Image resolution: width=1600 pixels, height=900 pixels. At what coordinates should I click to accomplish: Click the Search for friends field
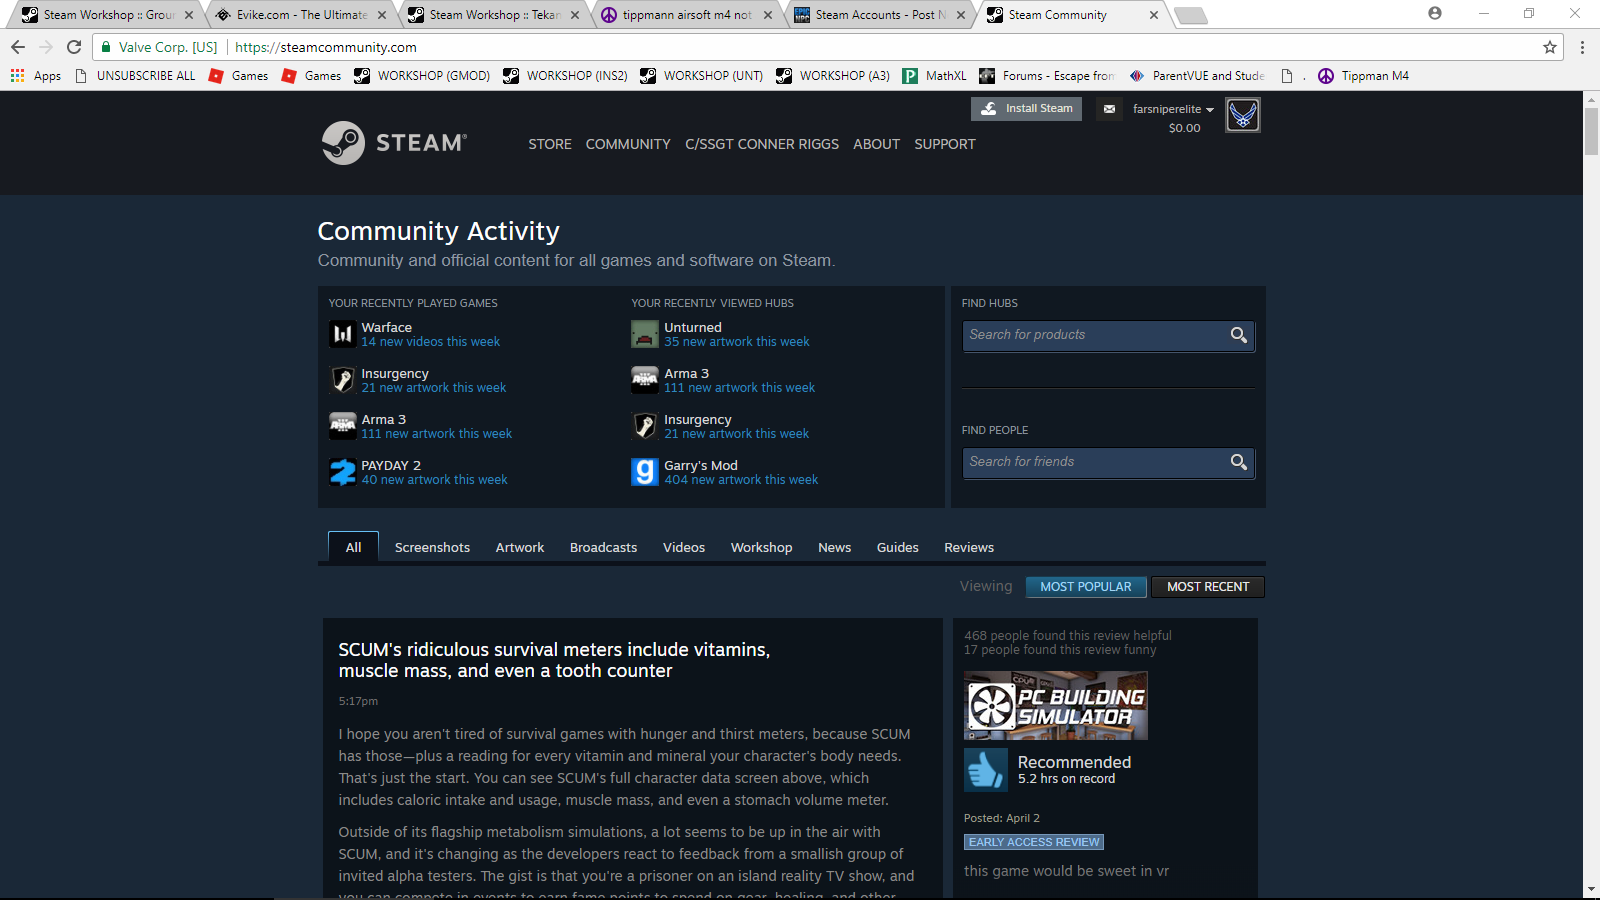coord(1108,462)
